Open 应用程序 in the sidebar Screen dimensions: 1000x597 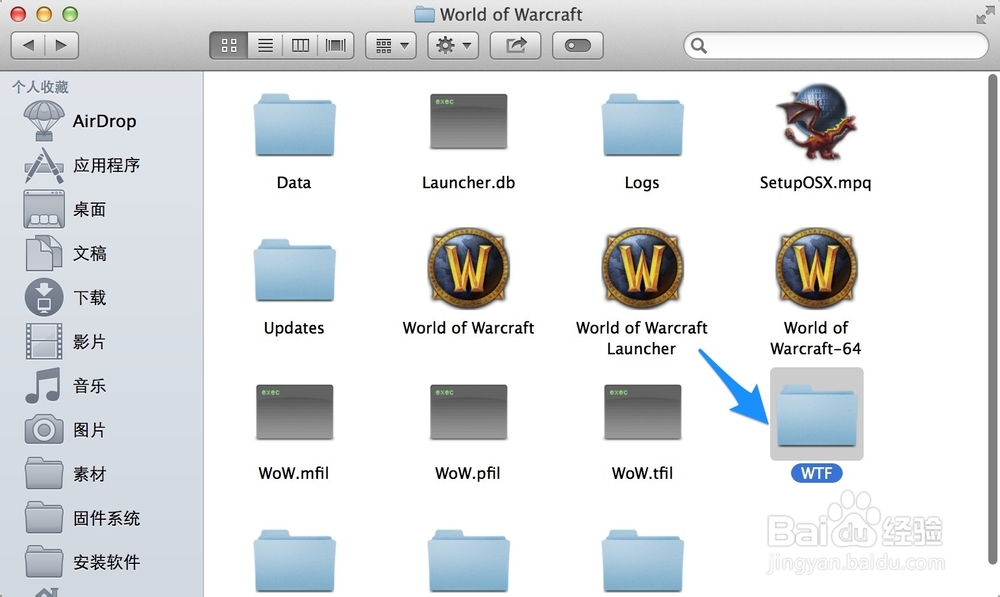81,165
